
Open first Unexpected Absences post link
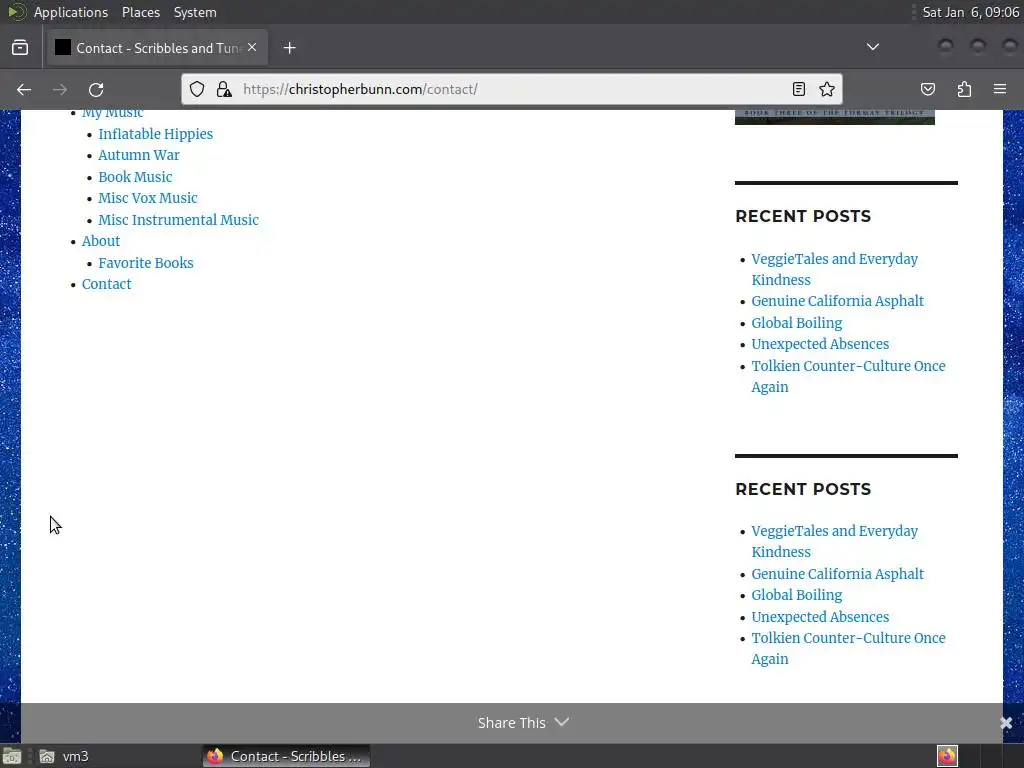(820, 344)
